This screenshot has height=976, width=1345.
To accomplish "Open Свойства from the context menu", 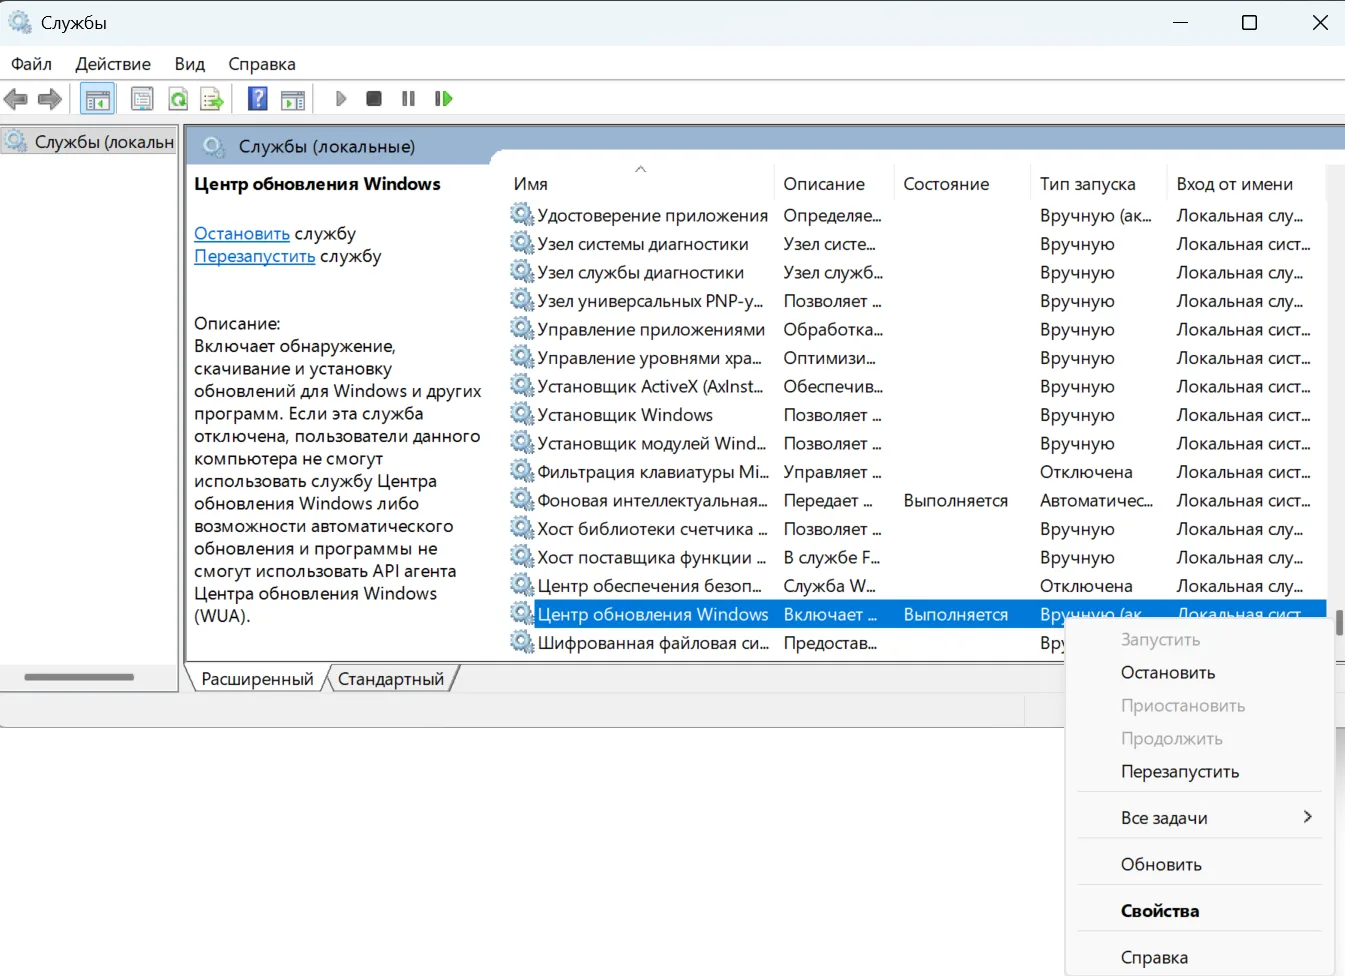I will tap(1160, 911).
